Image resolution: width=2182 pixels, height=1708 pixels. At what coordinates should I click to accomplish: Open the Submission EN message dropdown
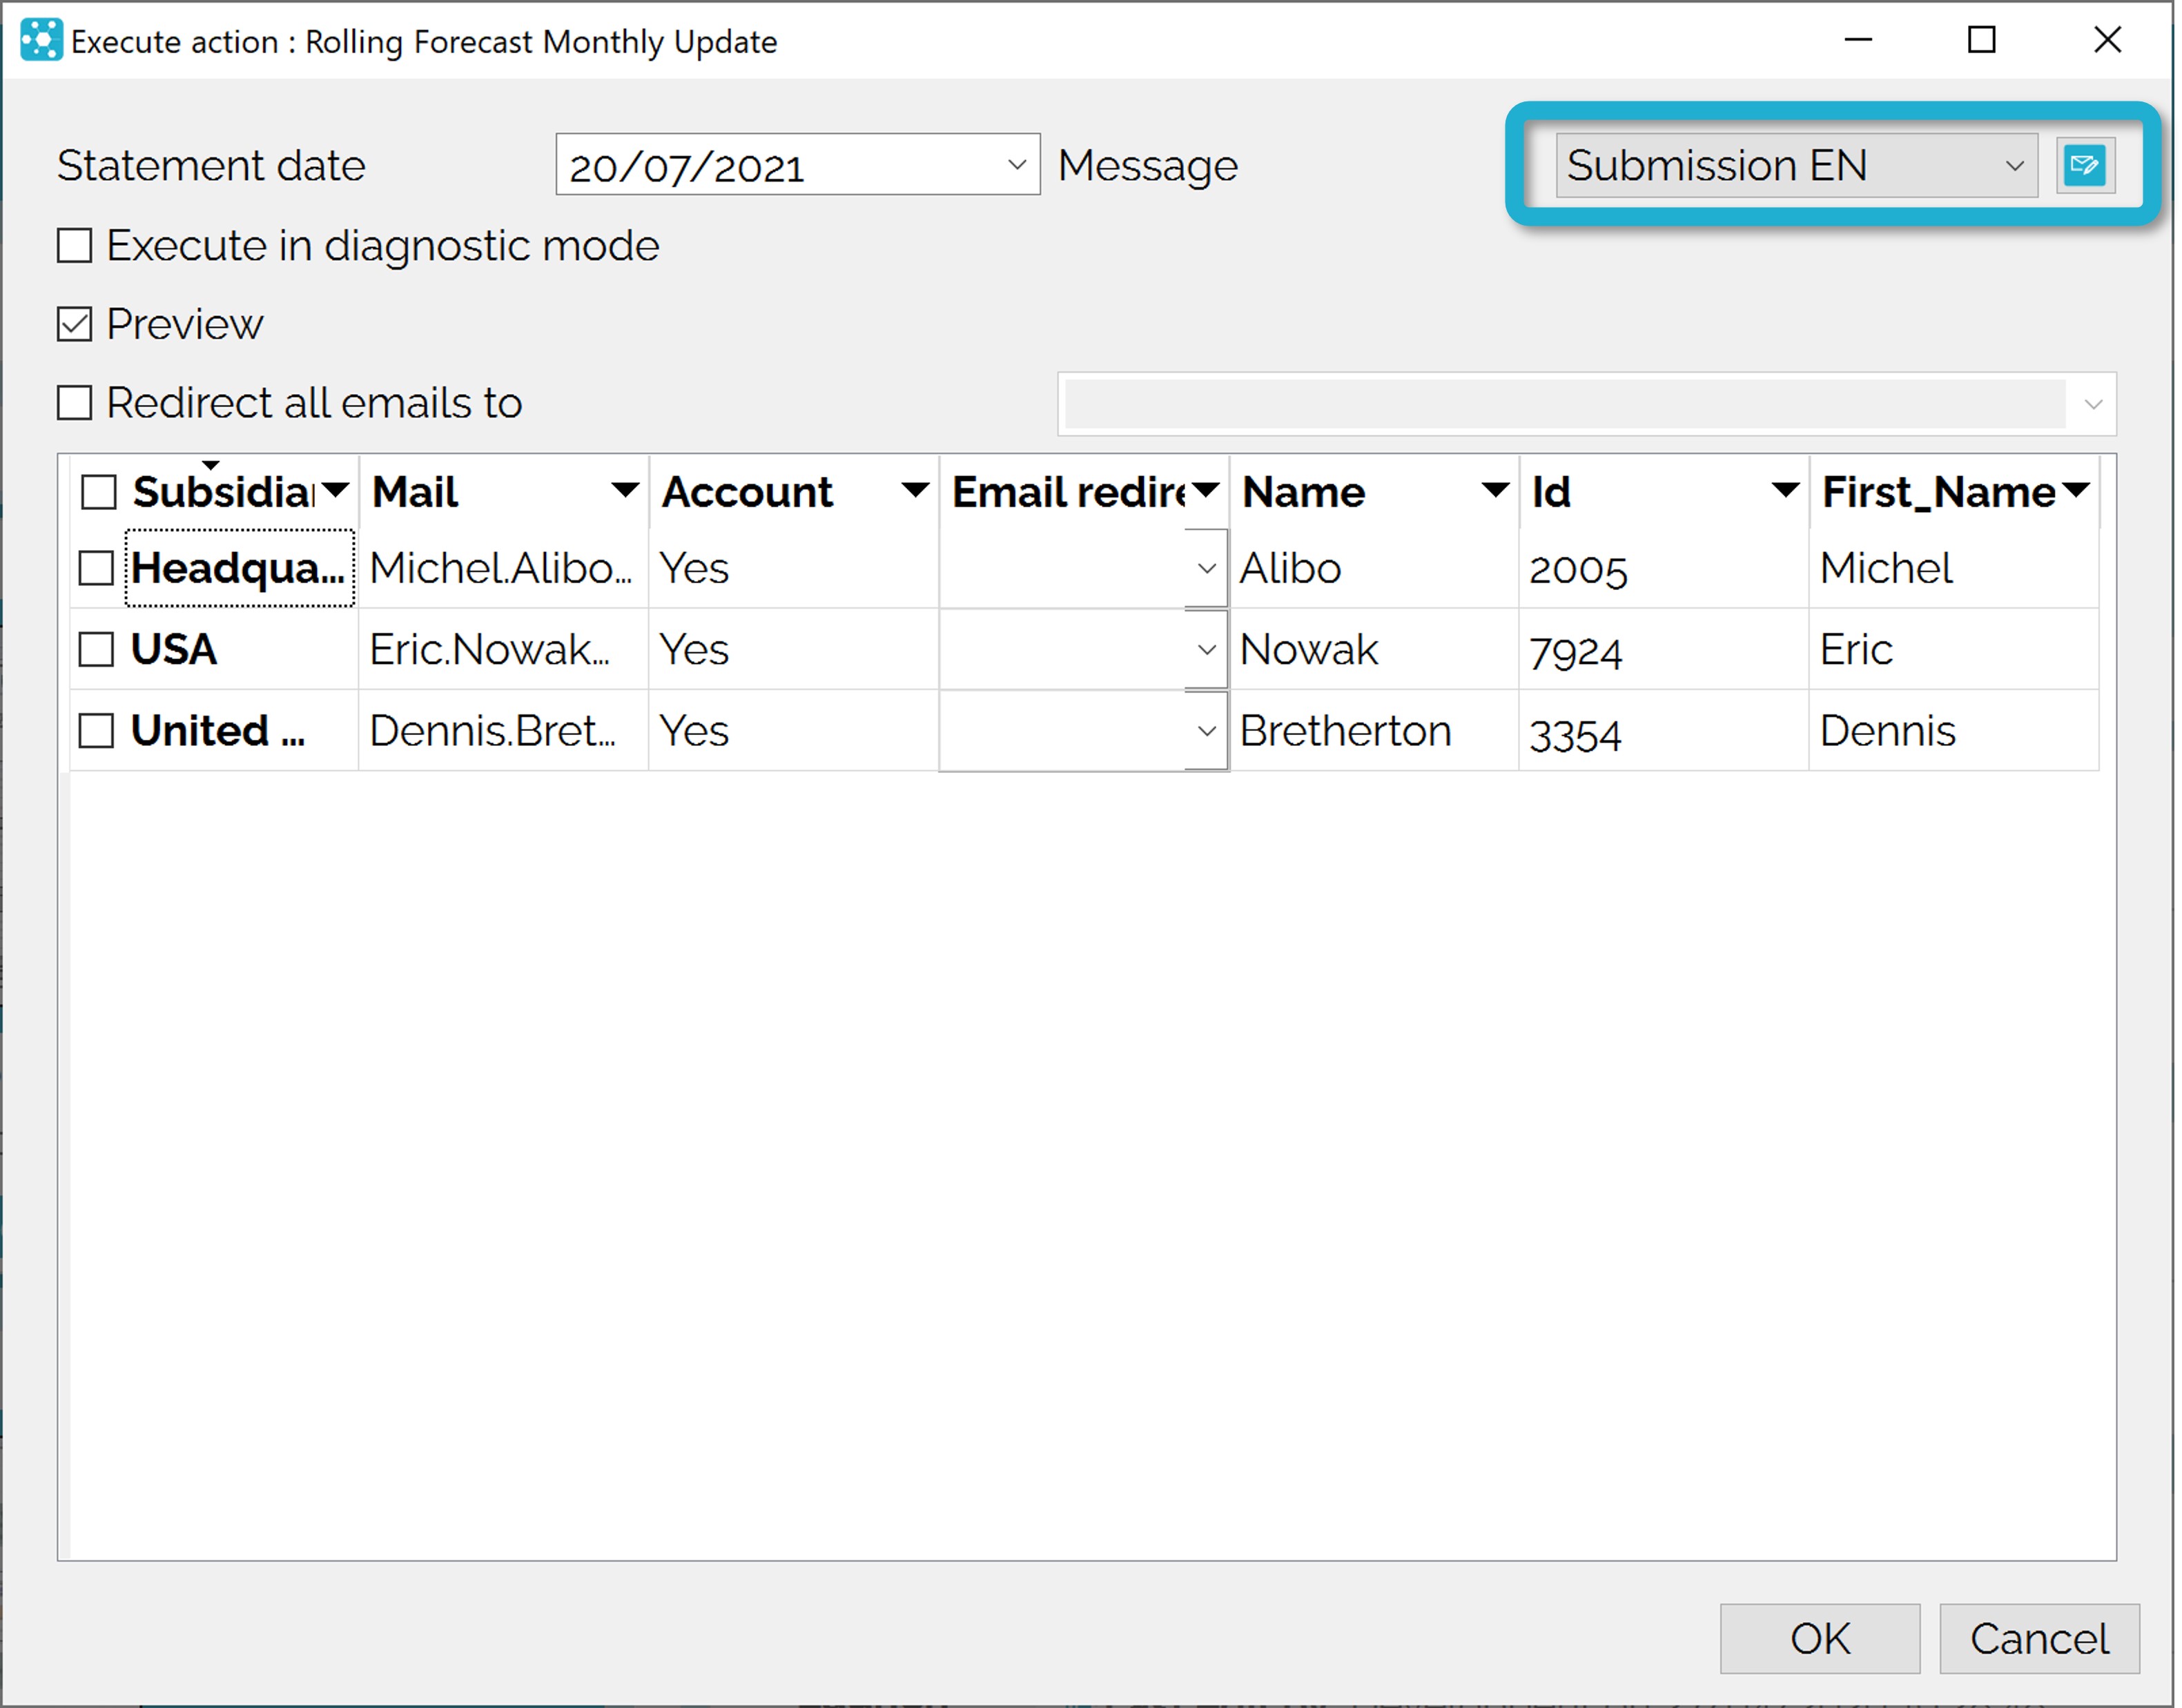[2014, 165]
